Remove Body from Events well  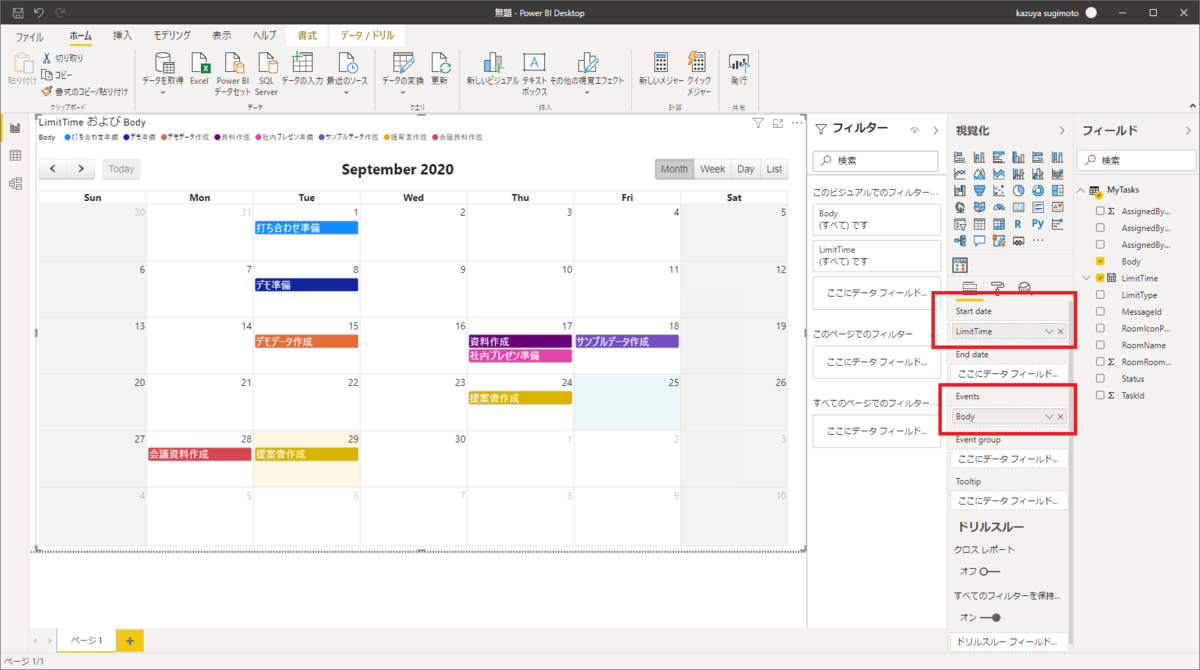click(1060, 416)
